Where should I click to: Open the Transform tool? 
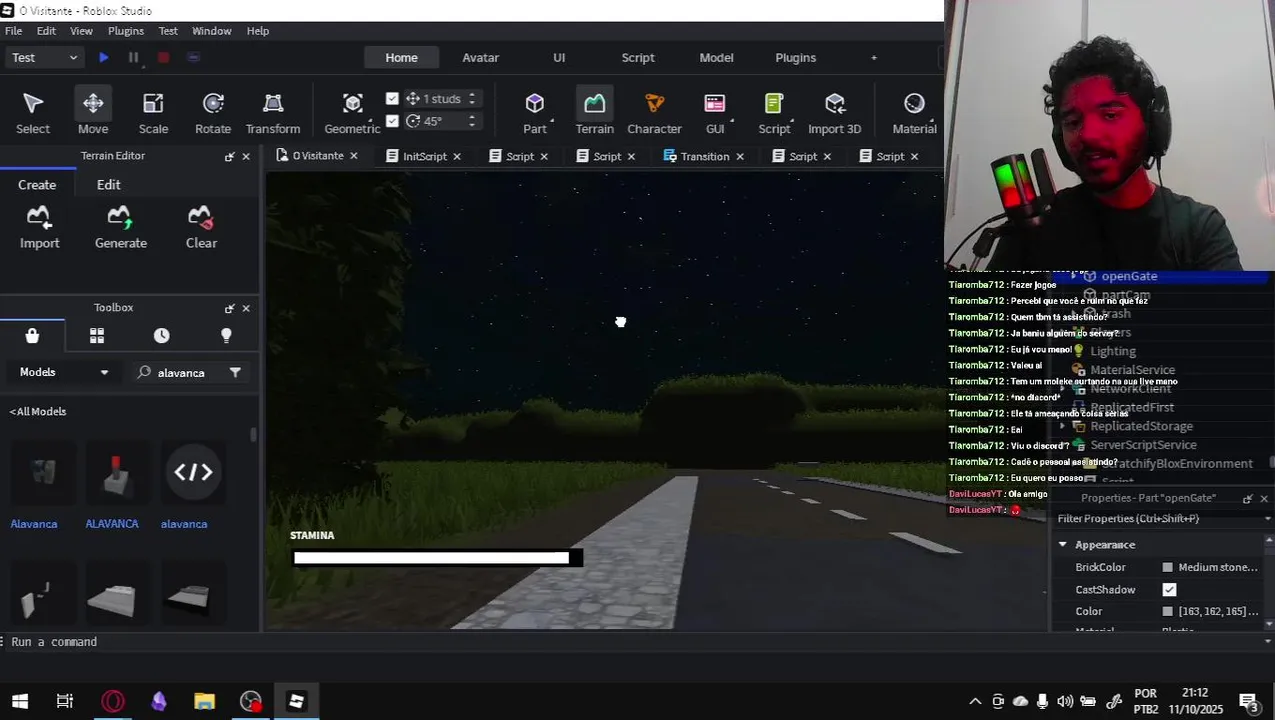coord(273,112)
